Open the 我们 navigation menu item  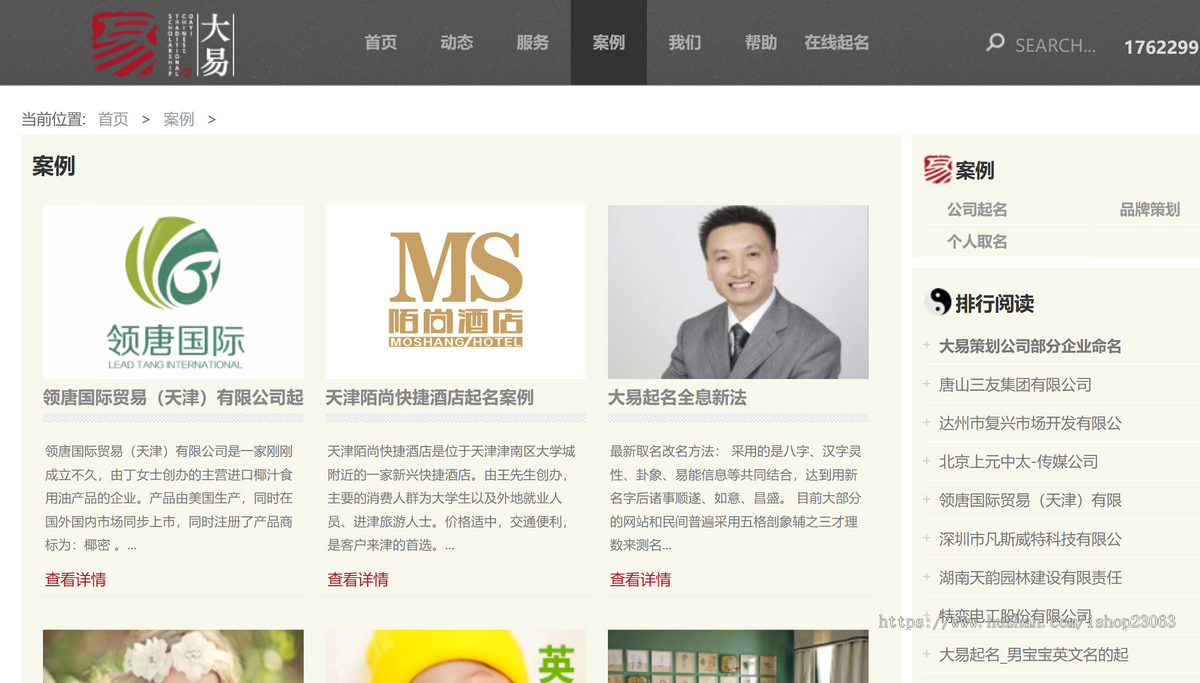point(685,43)
